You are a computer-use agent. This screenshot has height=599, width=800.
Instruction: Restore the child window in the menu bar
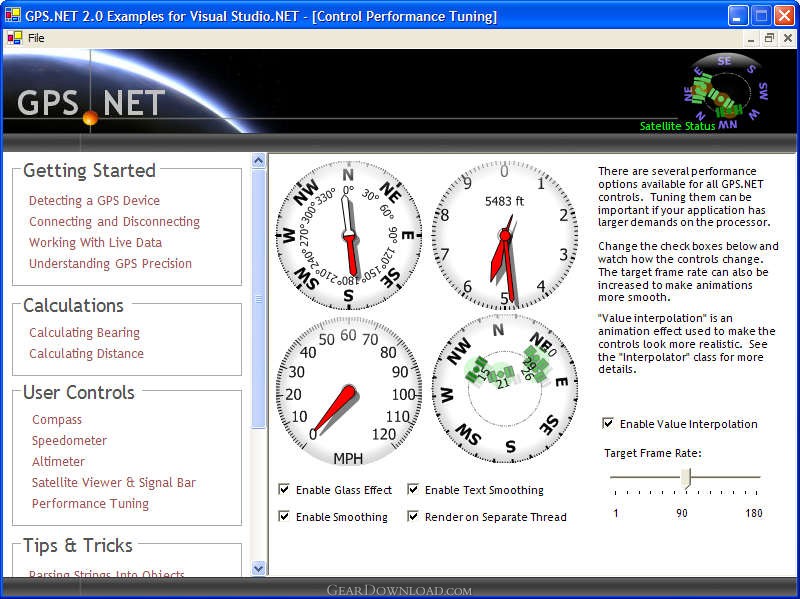[x=769, y=38]
